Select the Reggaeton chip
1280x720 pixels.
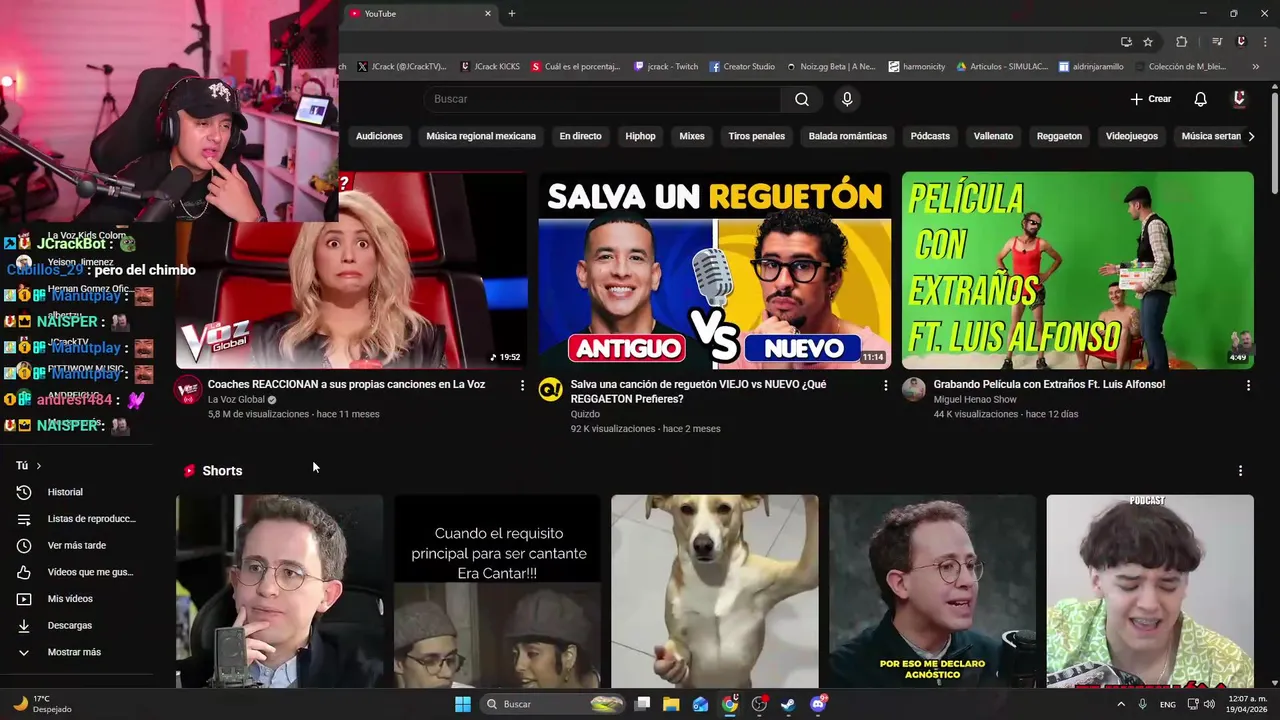click(x=1059, y=136)
